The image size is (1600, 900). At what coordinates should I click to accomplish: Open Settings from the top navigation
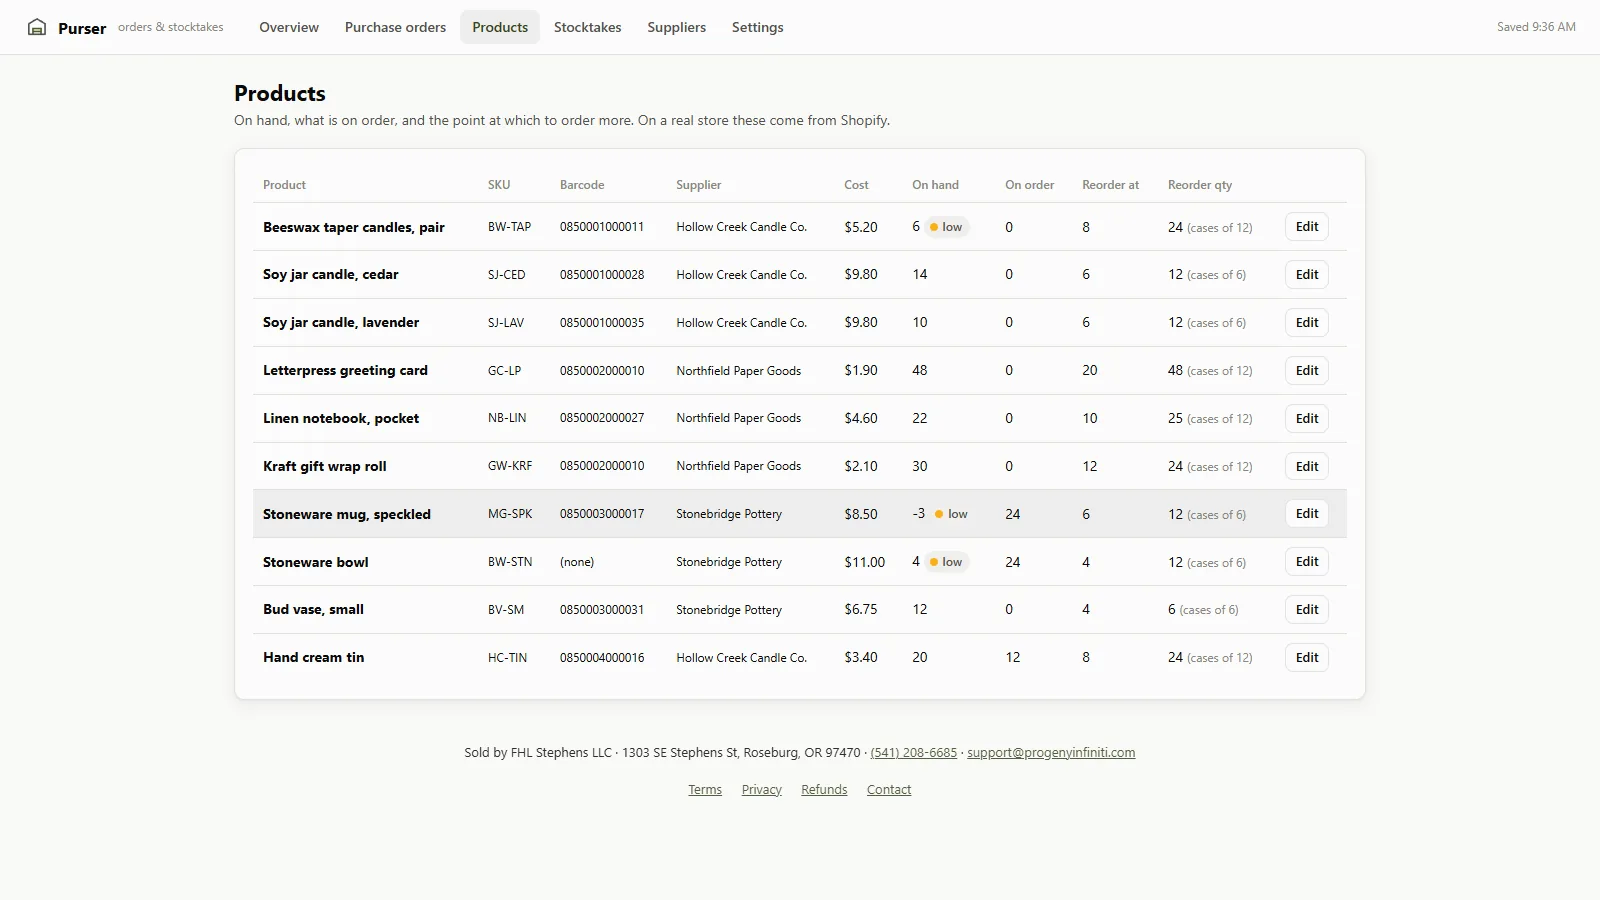tap(757, 27)
